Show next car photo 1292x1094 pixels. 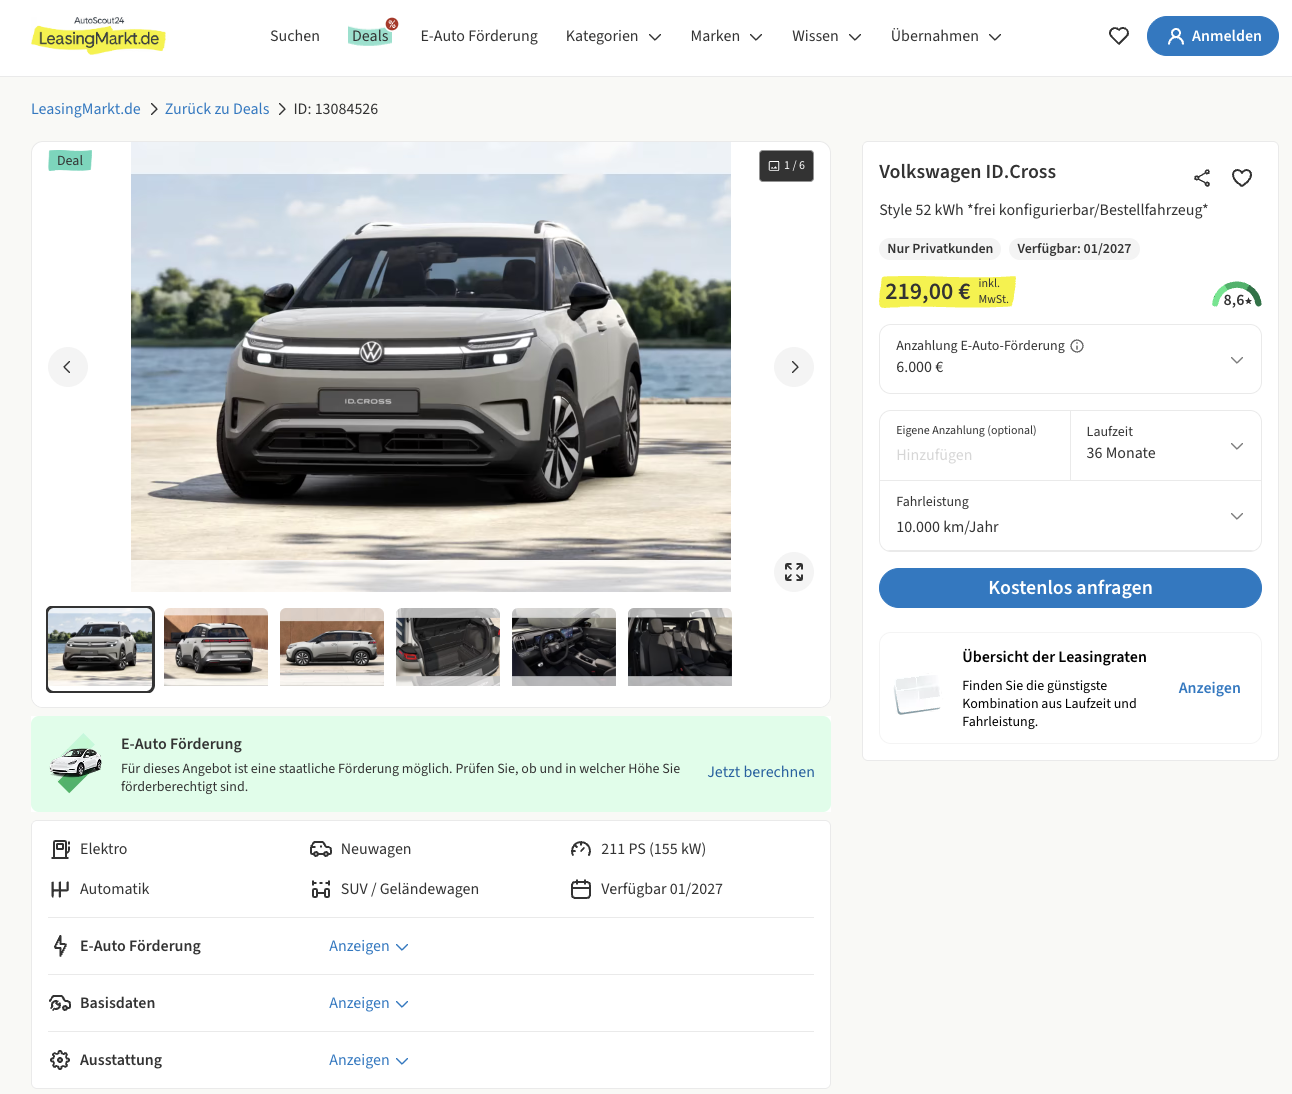[x=794, y=367]
